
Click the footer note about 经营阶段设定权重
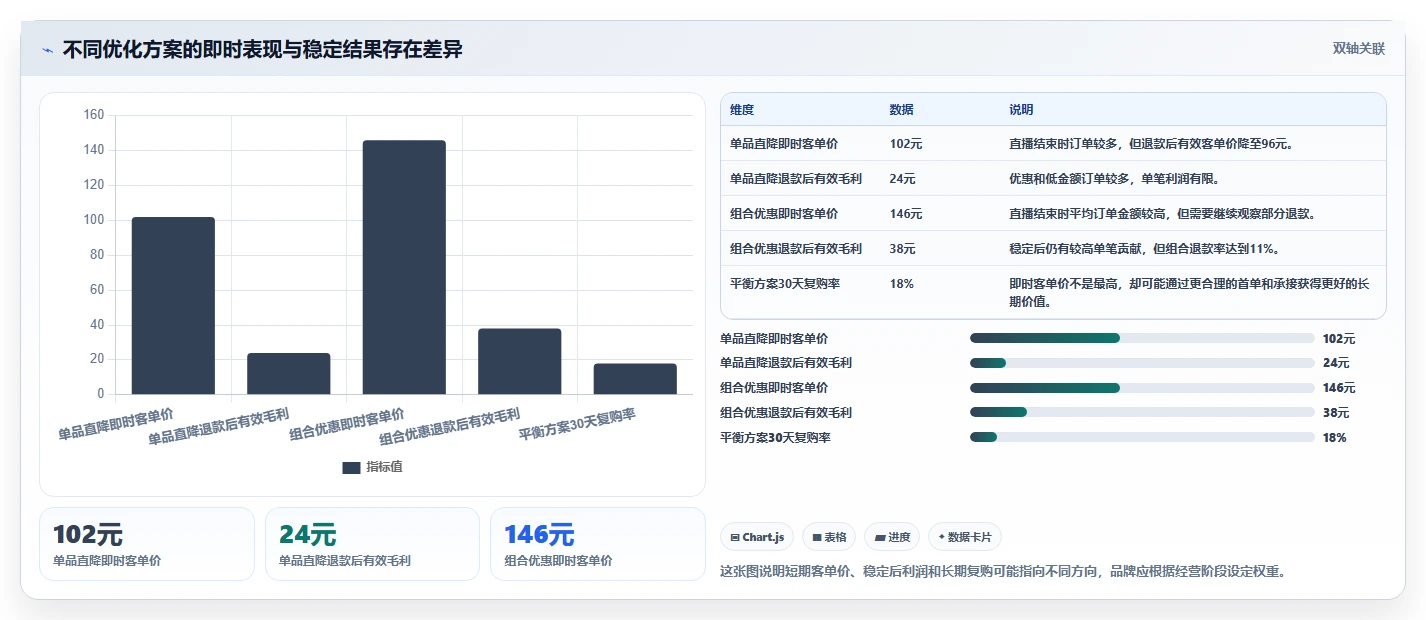pyautogui.click(x=1002, y=571)
